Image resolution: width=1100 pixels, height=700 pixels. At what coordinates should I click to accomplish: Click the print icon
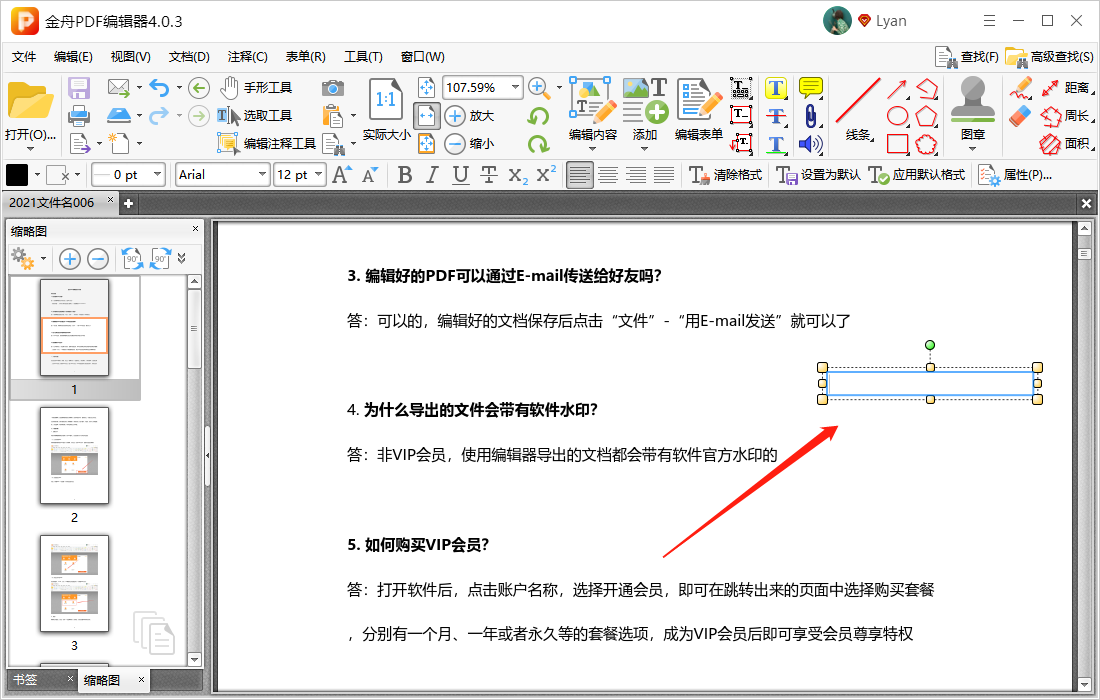79,116
